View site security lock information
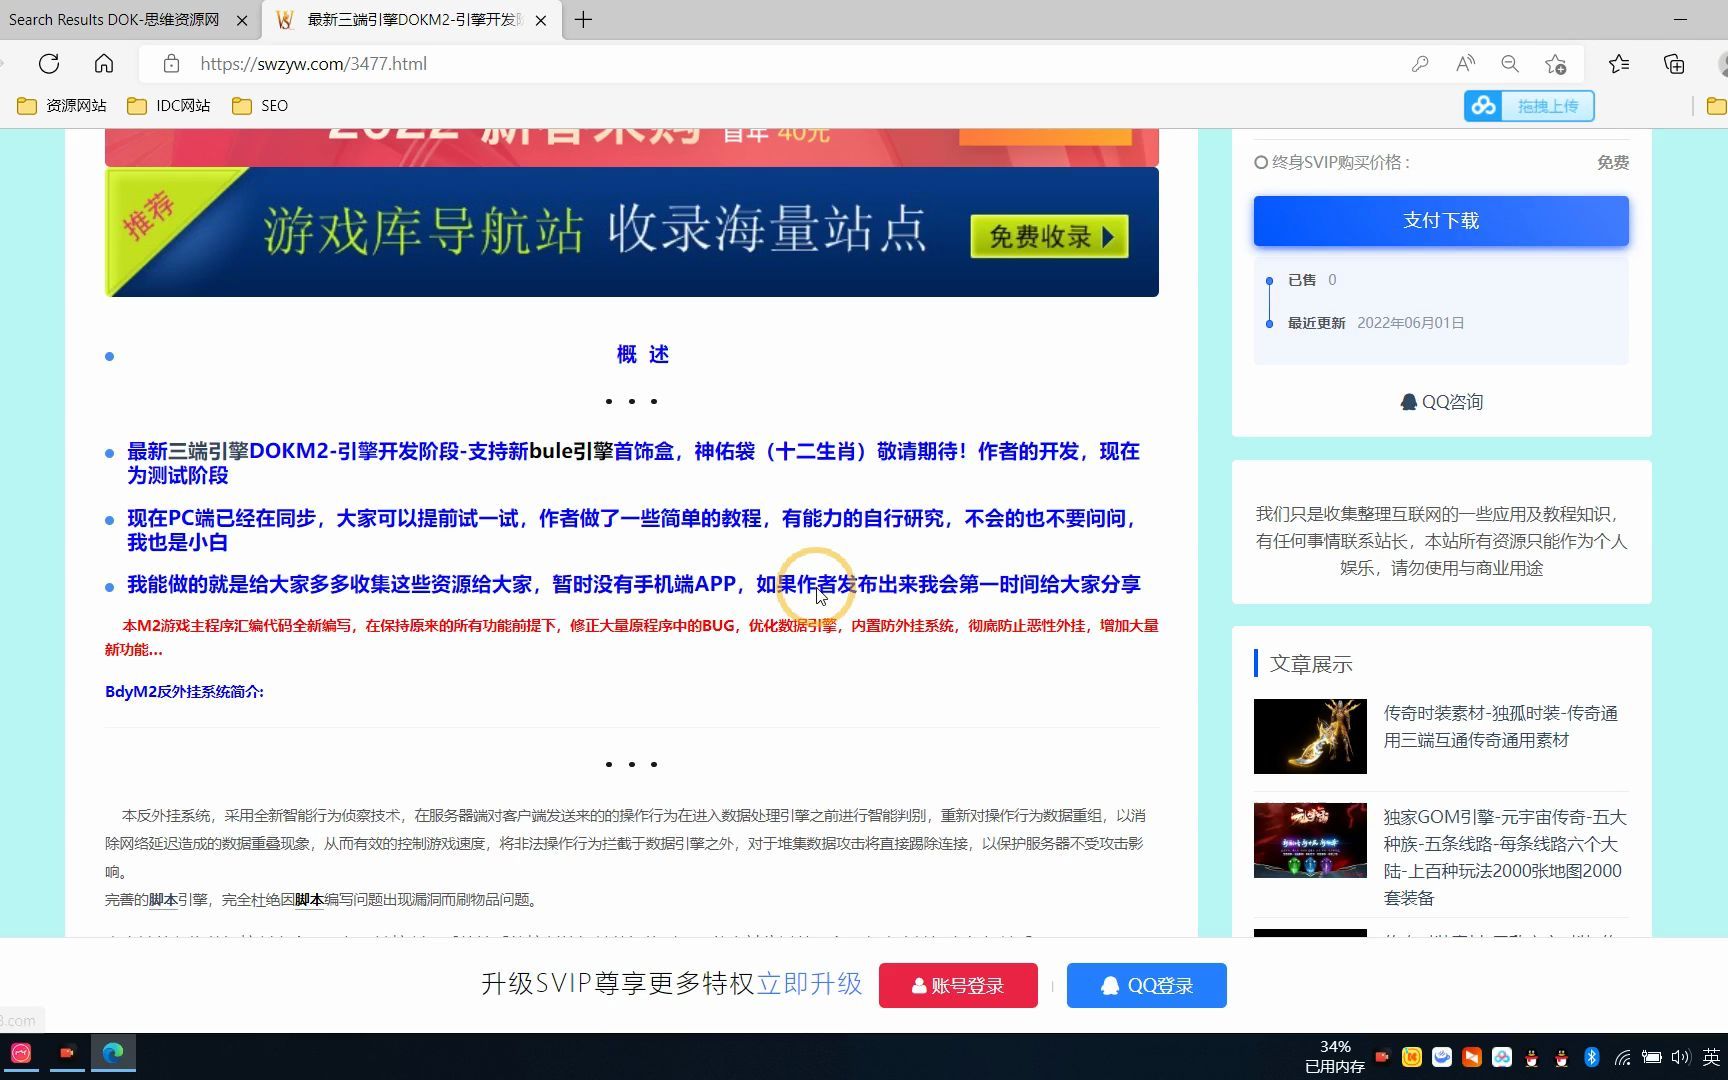1728x1080 pixels. (x=171, y=64)
